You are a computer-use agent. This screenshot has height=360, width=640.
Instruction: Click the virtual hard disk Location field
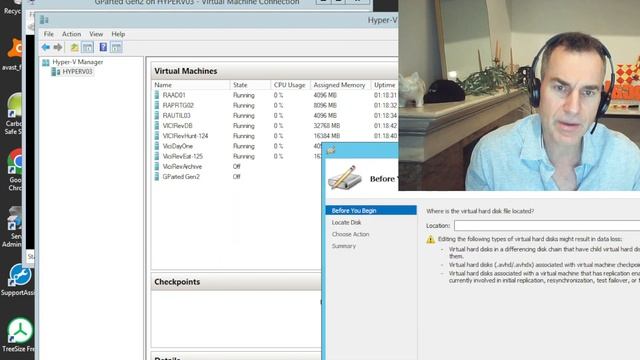(x=547, y=225)
